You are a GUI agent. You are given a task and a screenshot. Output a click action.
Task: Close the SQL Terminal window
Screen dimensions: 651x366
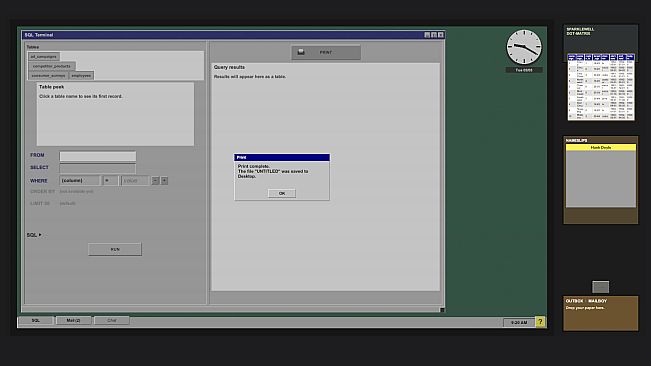tap(441, 35)
